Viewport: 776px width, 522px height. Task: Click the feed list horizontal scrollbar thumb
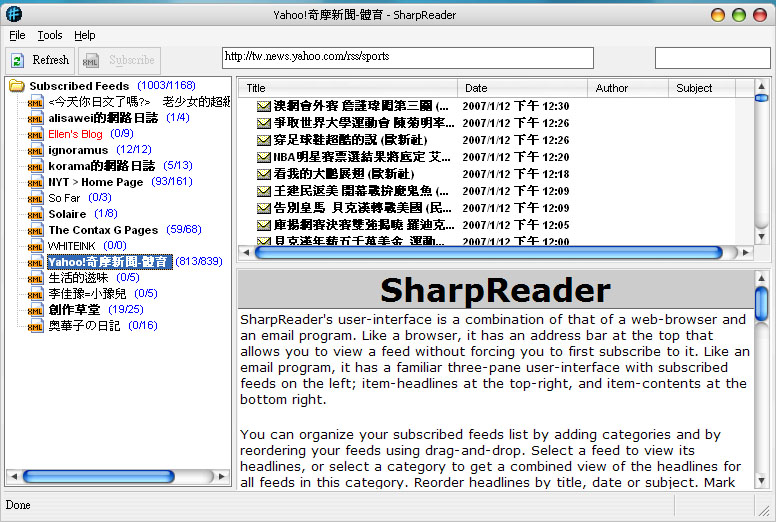(x=98, y=476)
